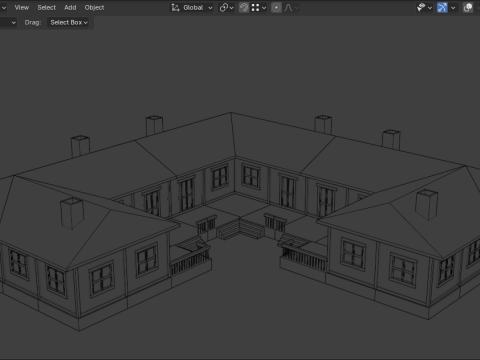
Task: Open the Object menu
Action: (x=94, y=7)
